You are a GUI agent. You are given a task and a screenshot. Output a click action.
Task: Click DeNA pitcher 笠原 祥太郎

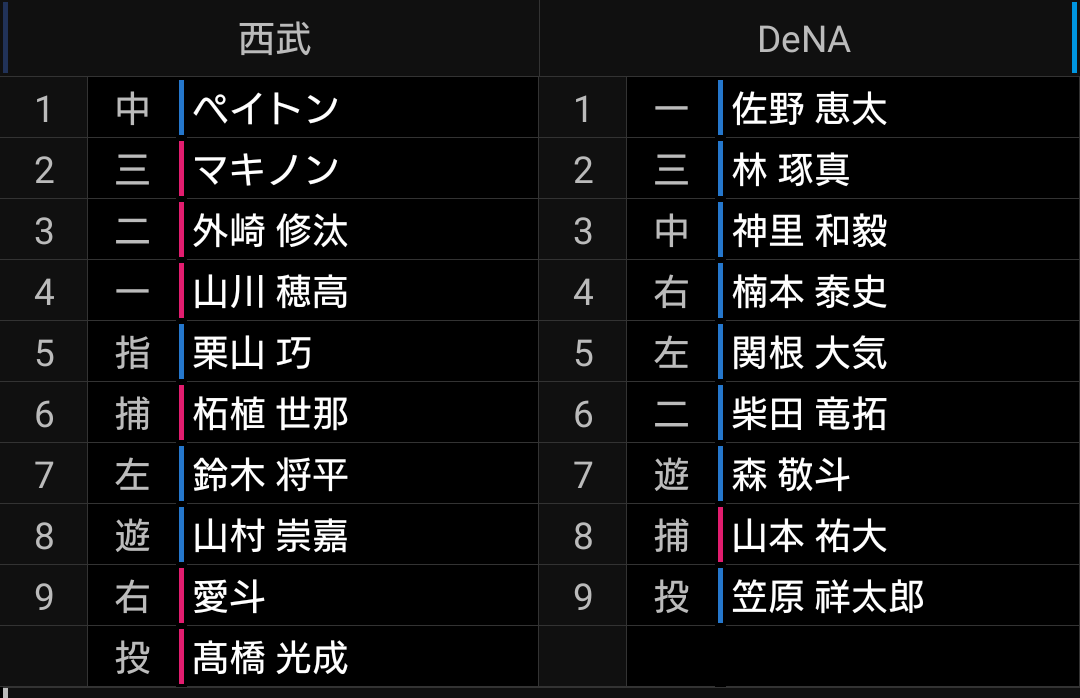point(827,596)
